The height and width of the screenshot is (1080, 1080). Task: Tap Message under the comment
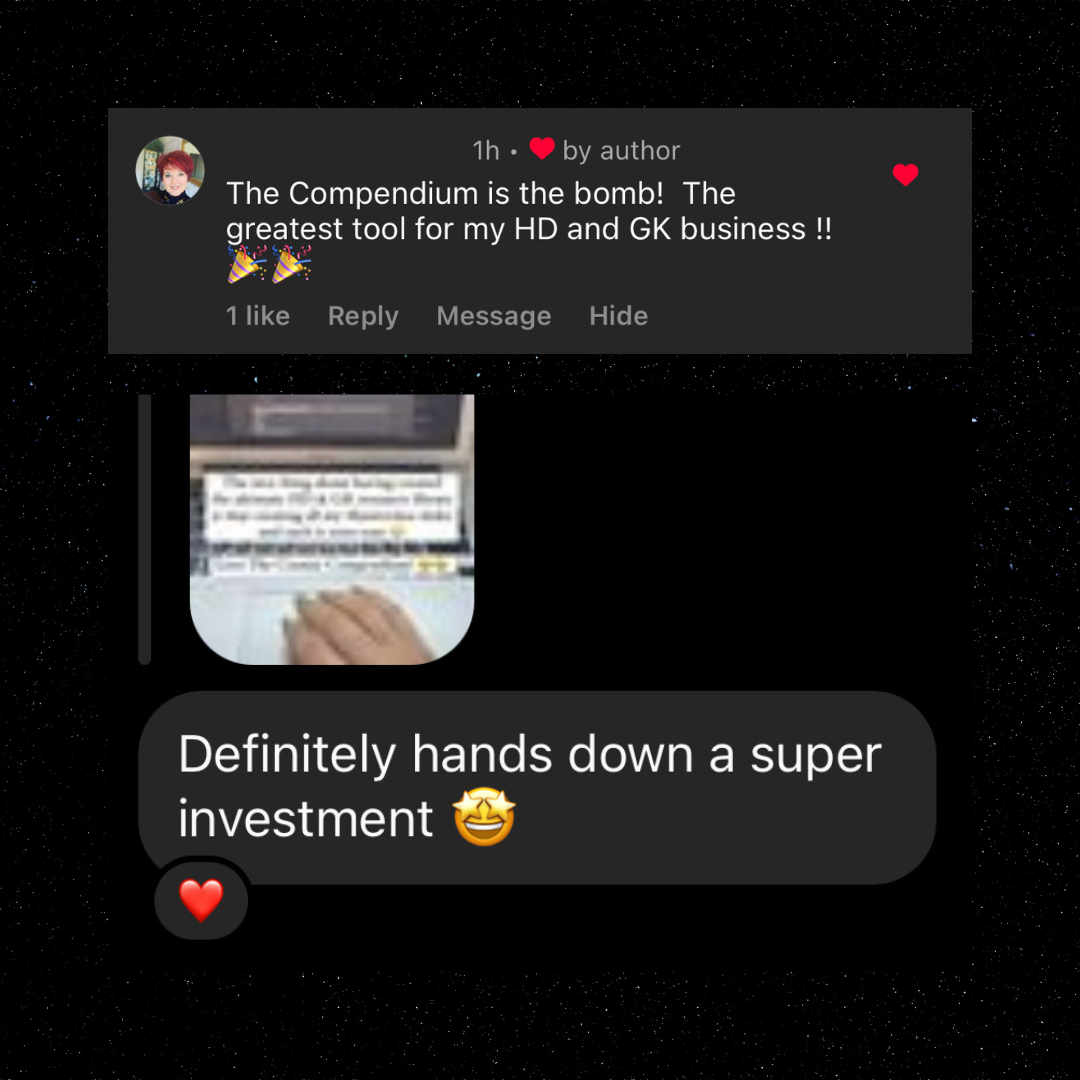point(494,315)
